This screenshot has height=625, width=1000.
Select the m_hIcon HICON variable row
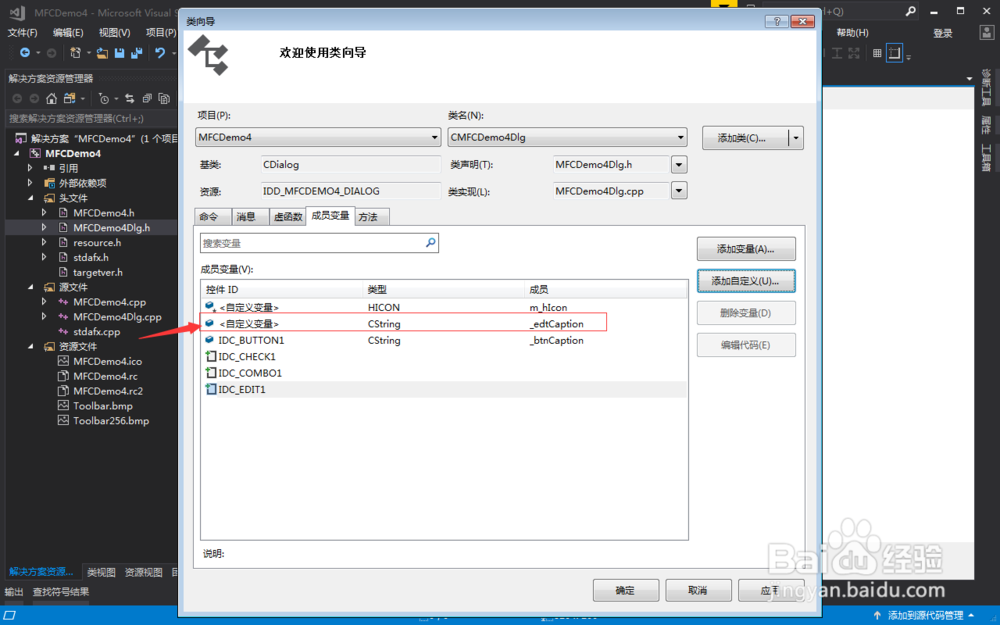[444, 307]
